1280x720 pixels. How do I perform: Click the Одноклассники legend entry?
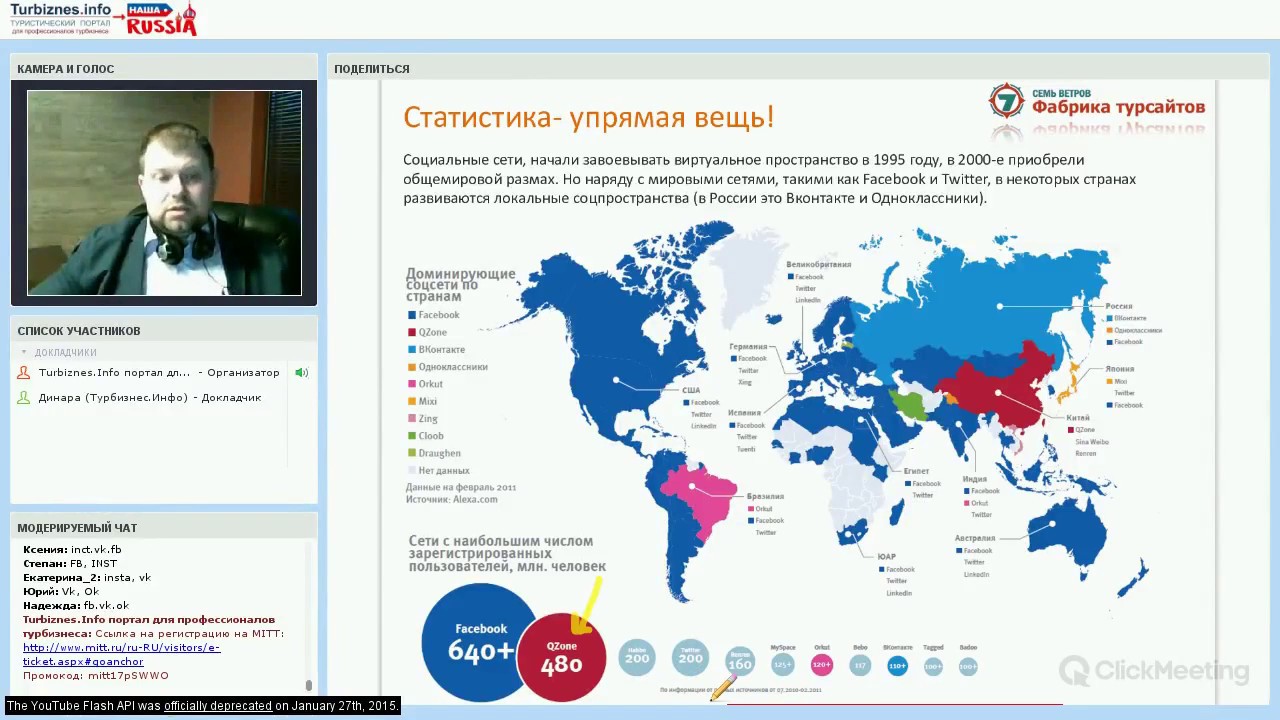(x=447, y=367)
